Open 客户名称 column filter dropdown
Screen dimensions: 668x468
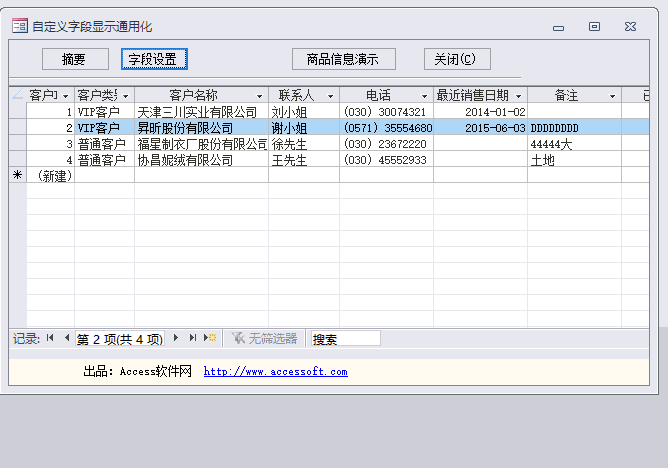[259, 96]
